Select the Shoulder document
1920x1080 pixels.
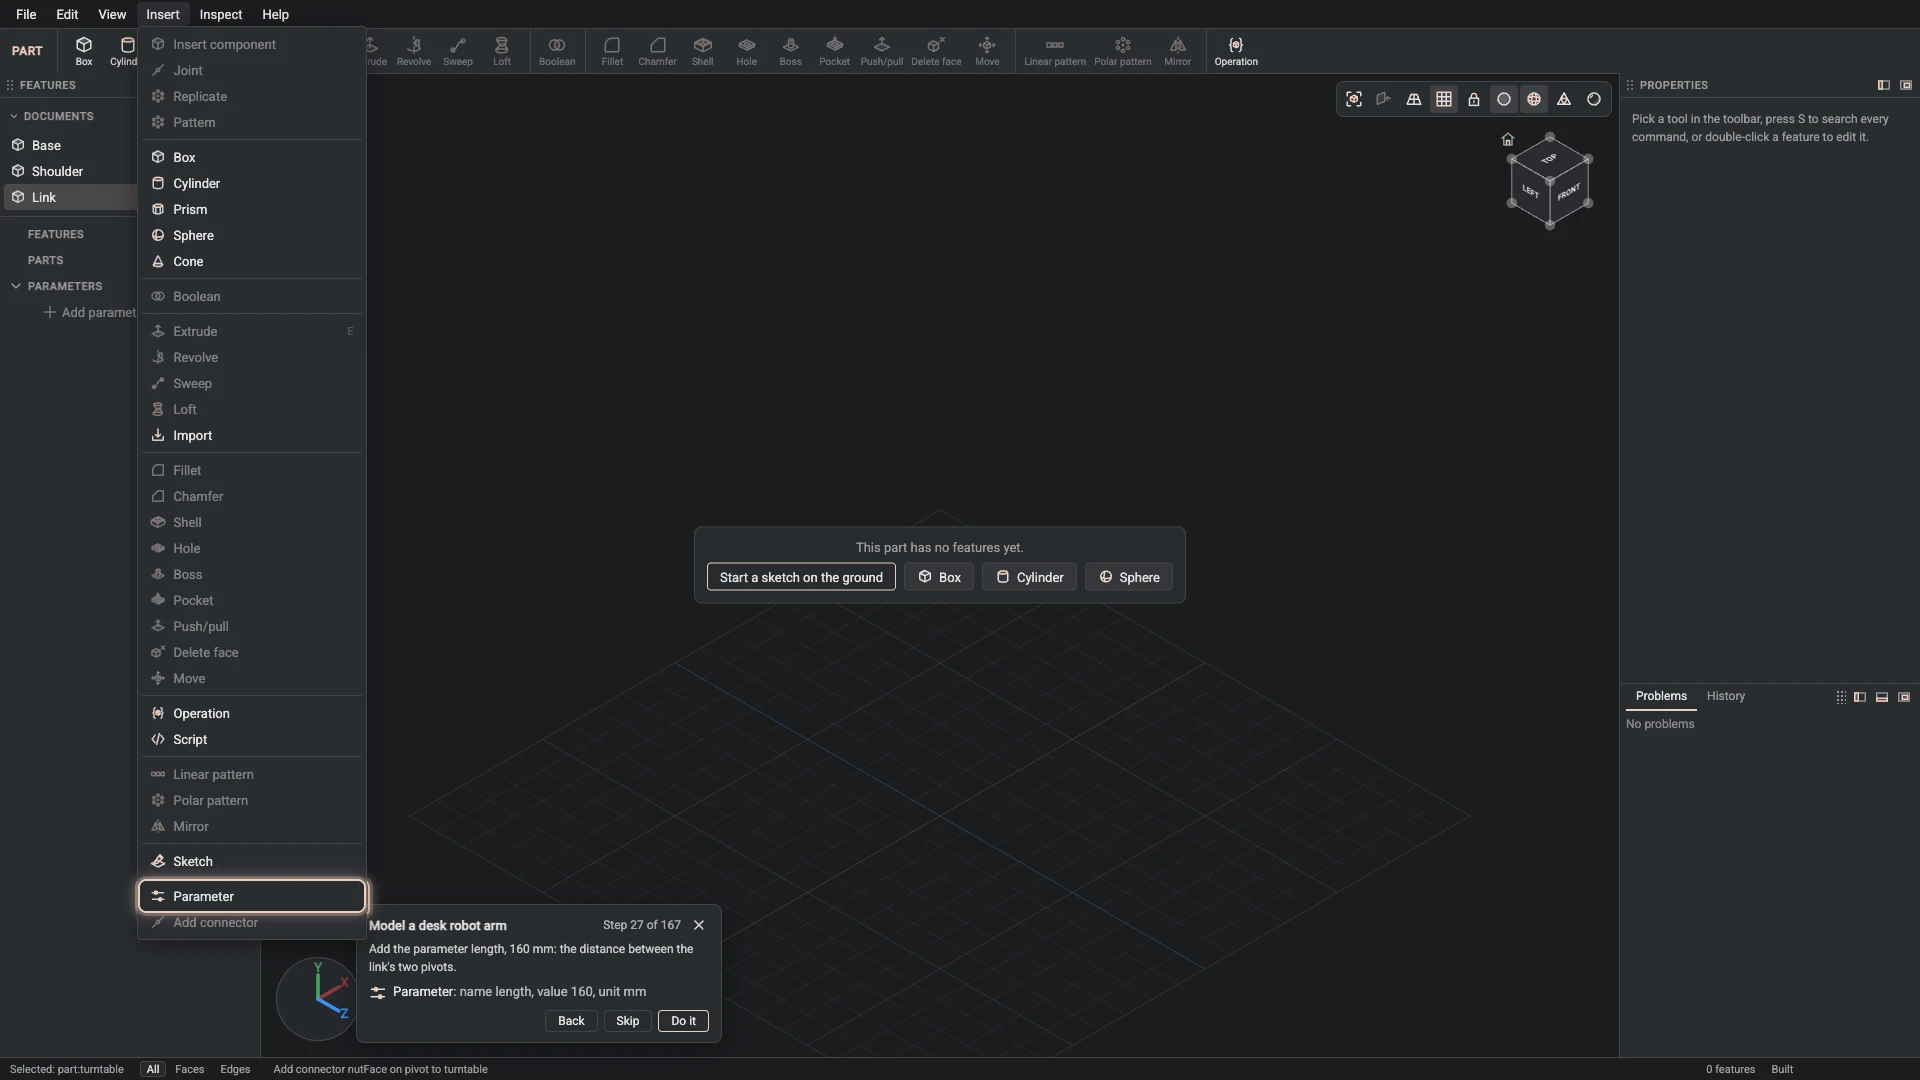[x=70, y=171]
